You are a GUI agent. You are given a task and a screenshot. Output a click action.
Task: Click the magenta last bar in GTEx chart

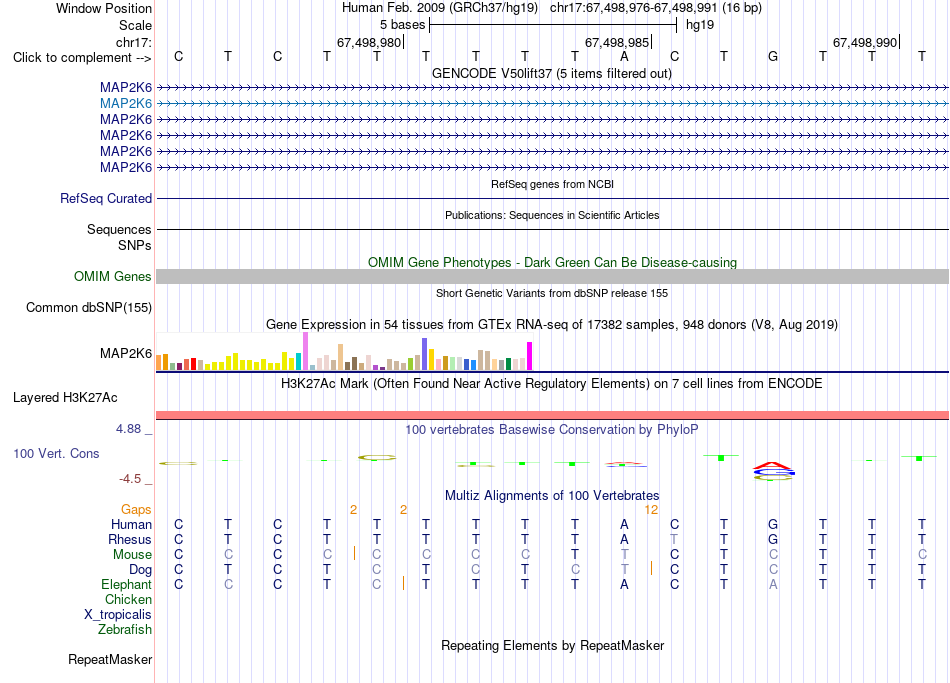[530, 356]
